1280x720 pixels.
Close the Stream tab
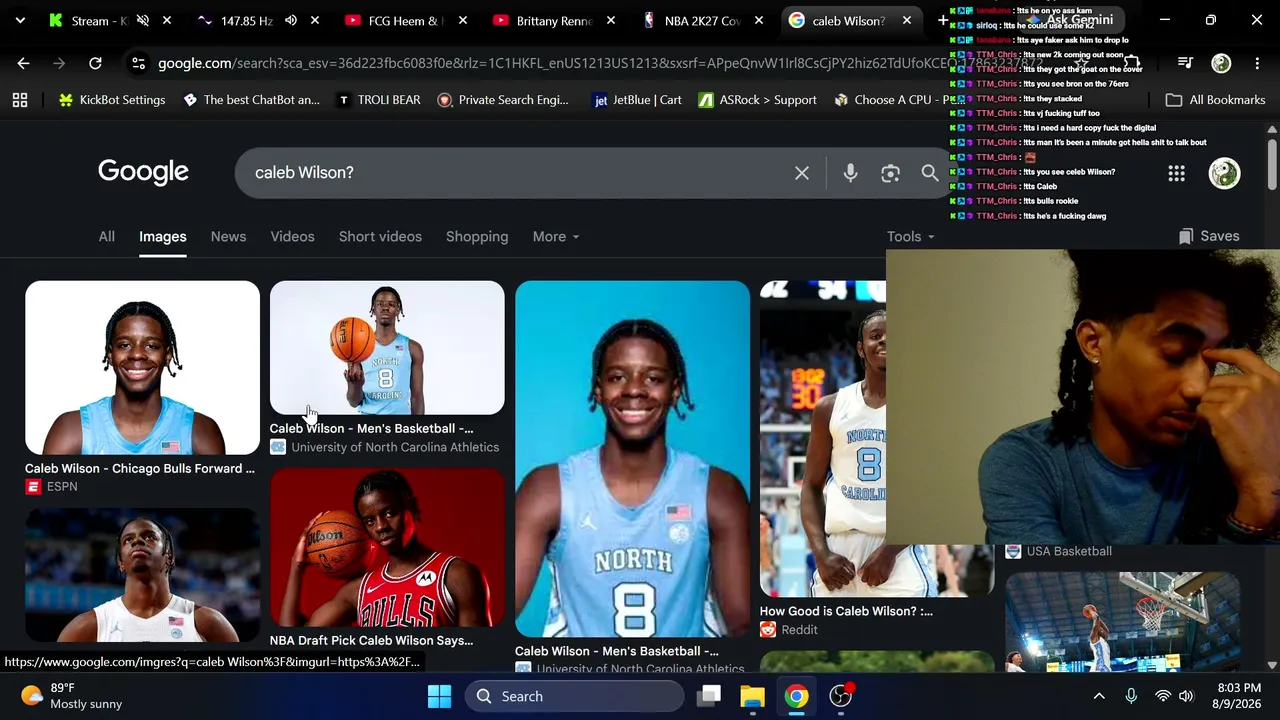pyautogui.click(x=167, y=20)
